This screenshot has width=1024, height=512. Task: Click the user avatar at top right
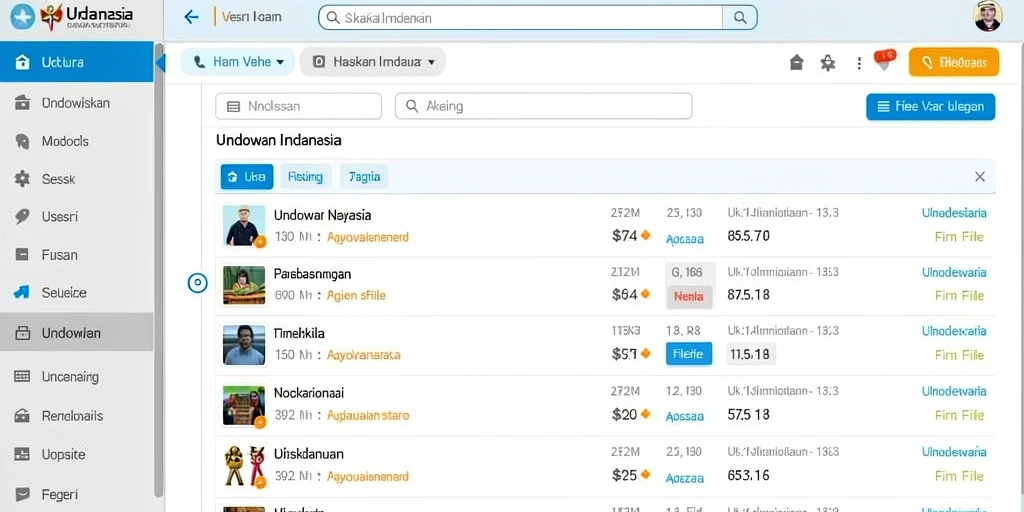pos(987,16)
